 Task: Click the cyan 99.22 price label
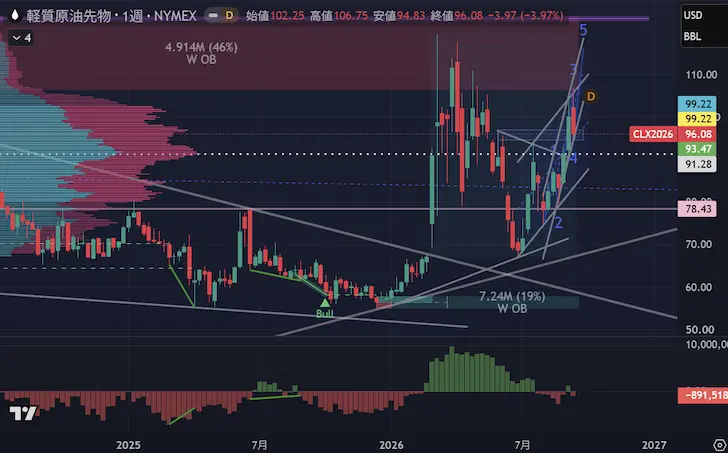697,103
